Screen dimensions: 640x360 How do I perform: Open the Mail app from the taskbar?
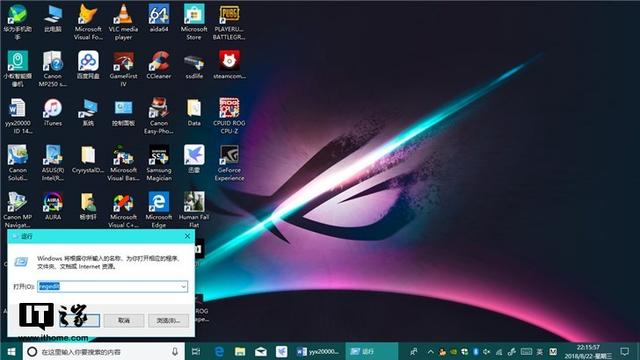(x=261, y=351)
